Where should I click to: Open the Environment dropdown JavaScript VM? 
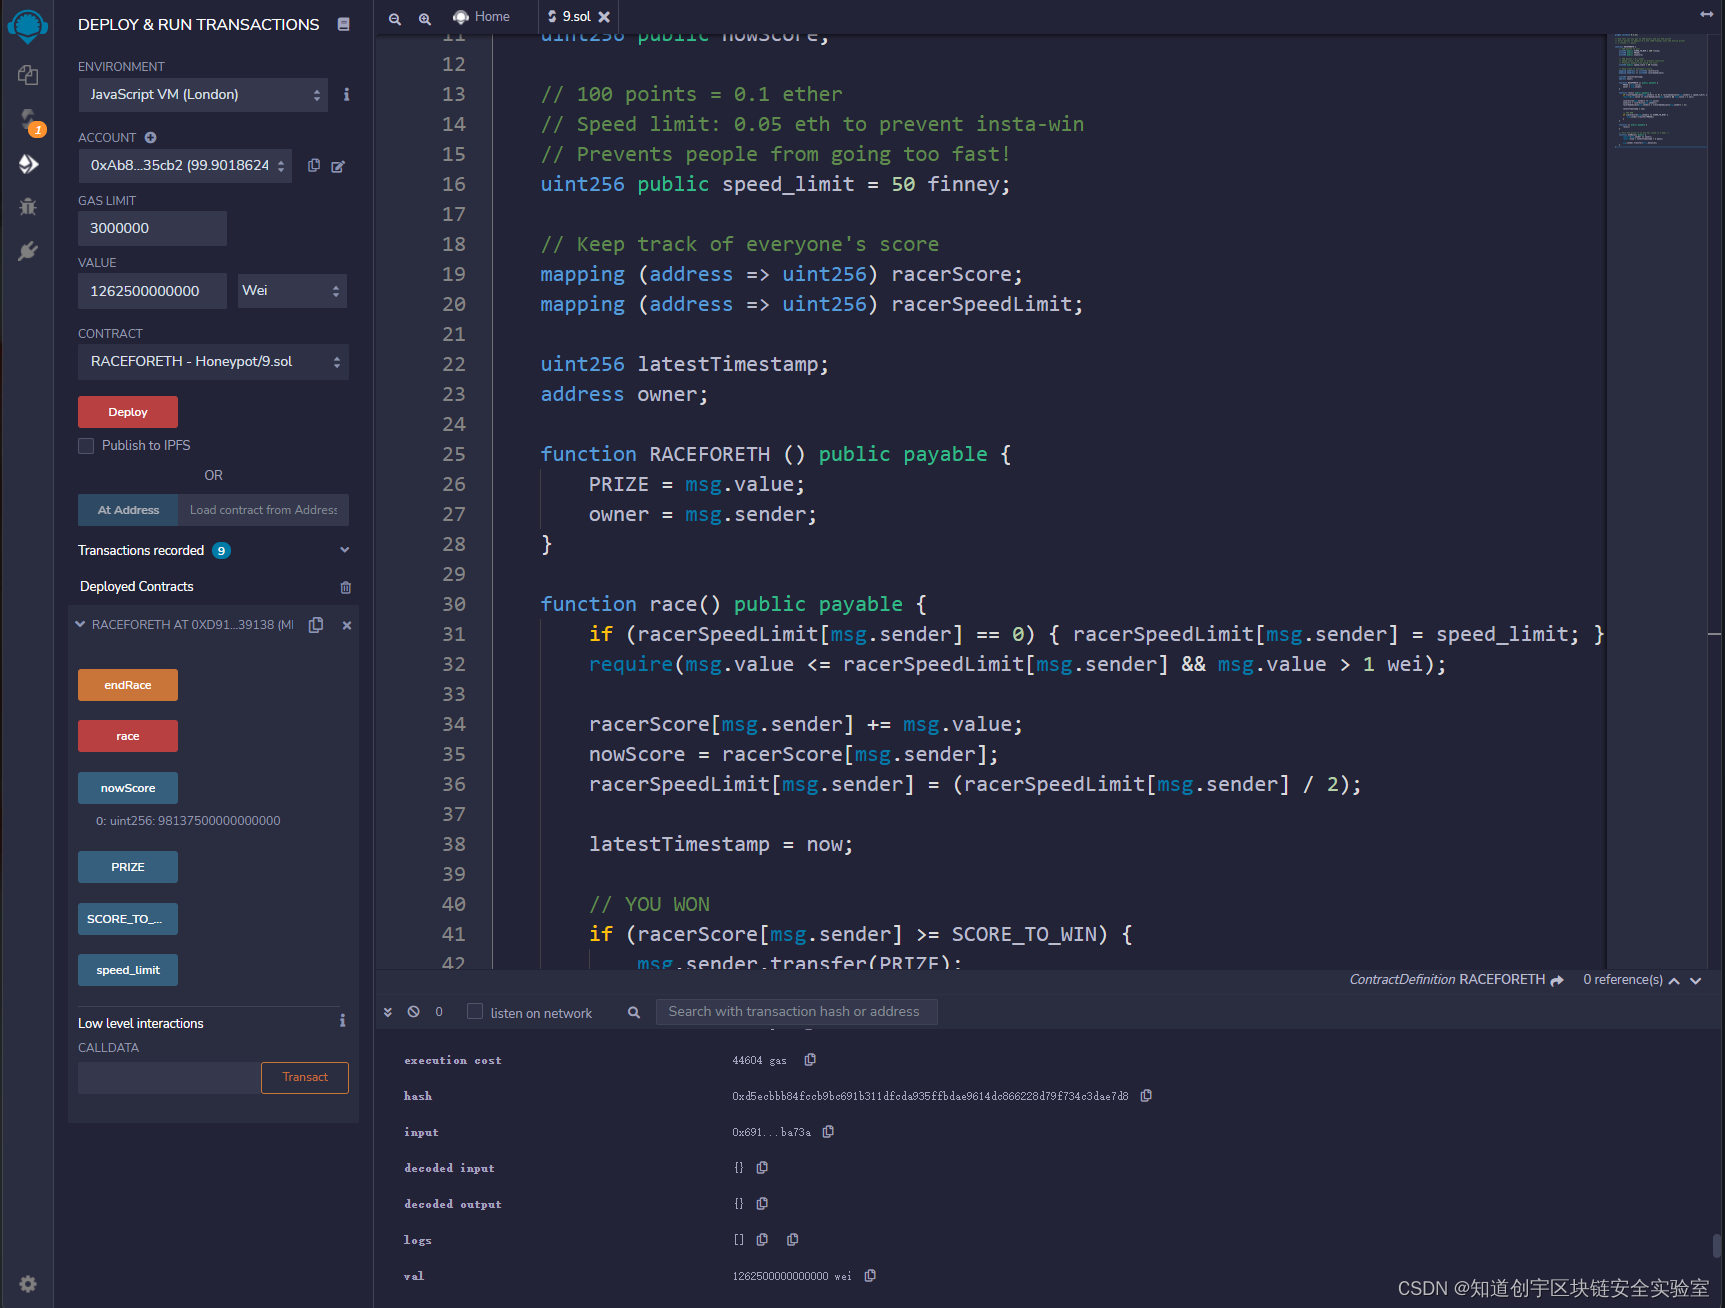coord(203,95)
